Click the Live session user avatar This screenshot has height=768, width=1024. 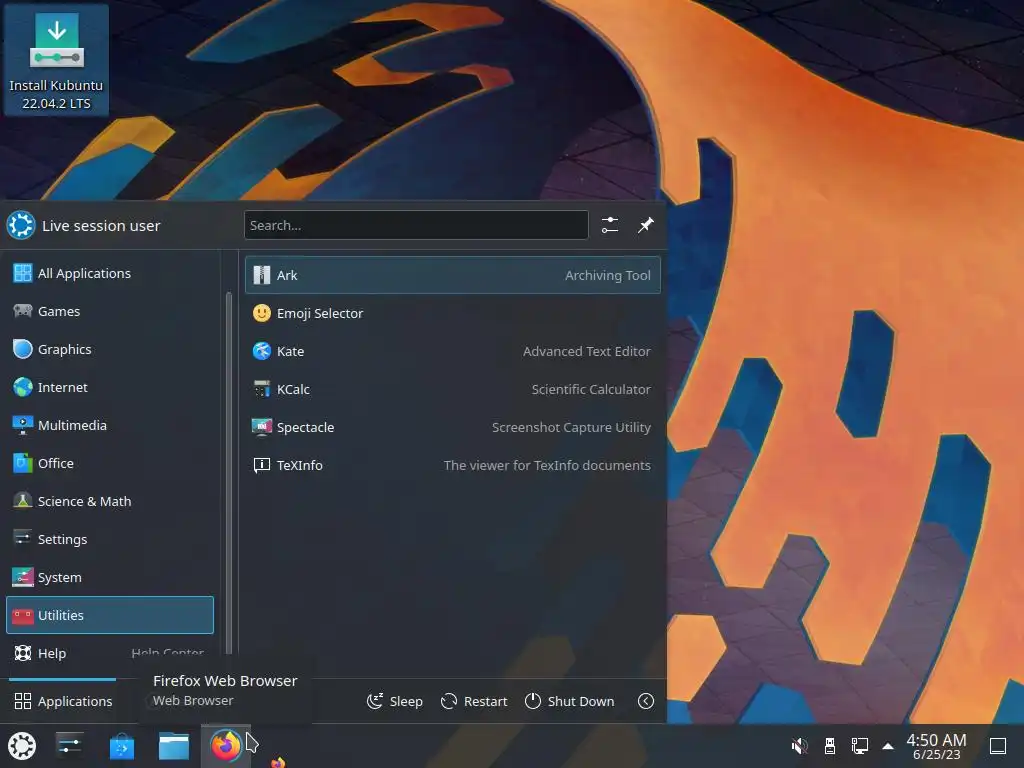21,225
